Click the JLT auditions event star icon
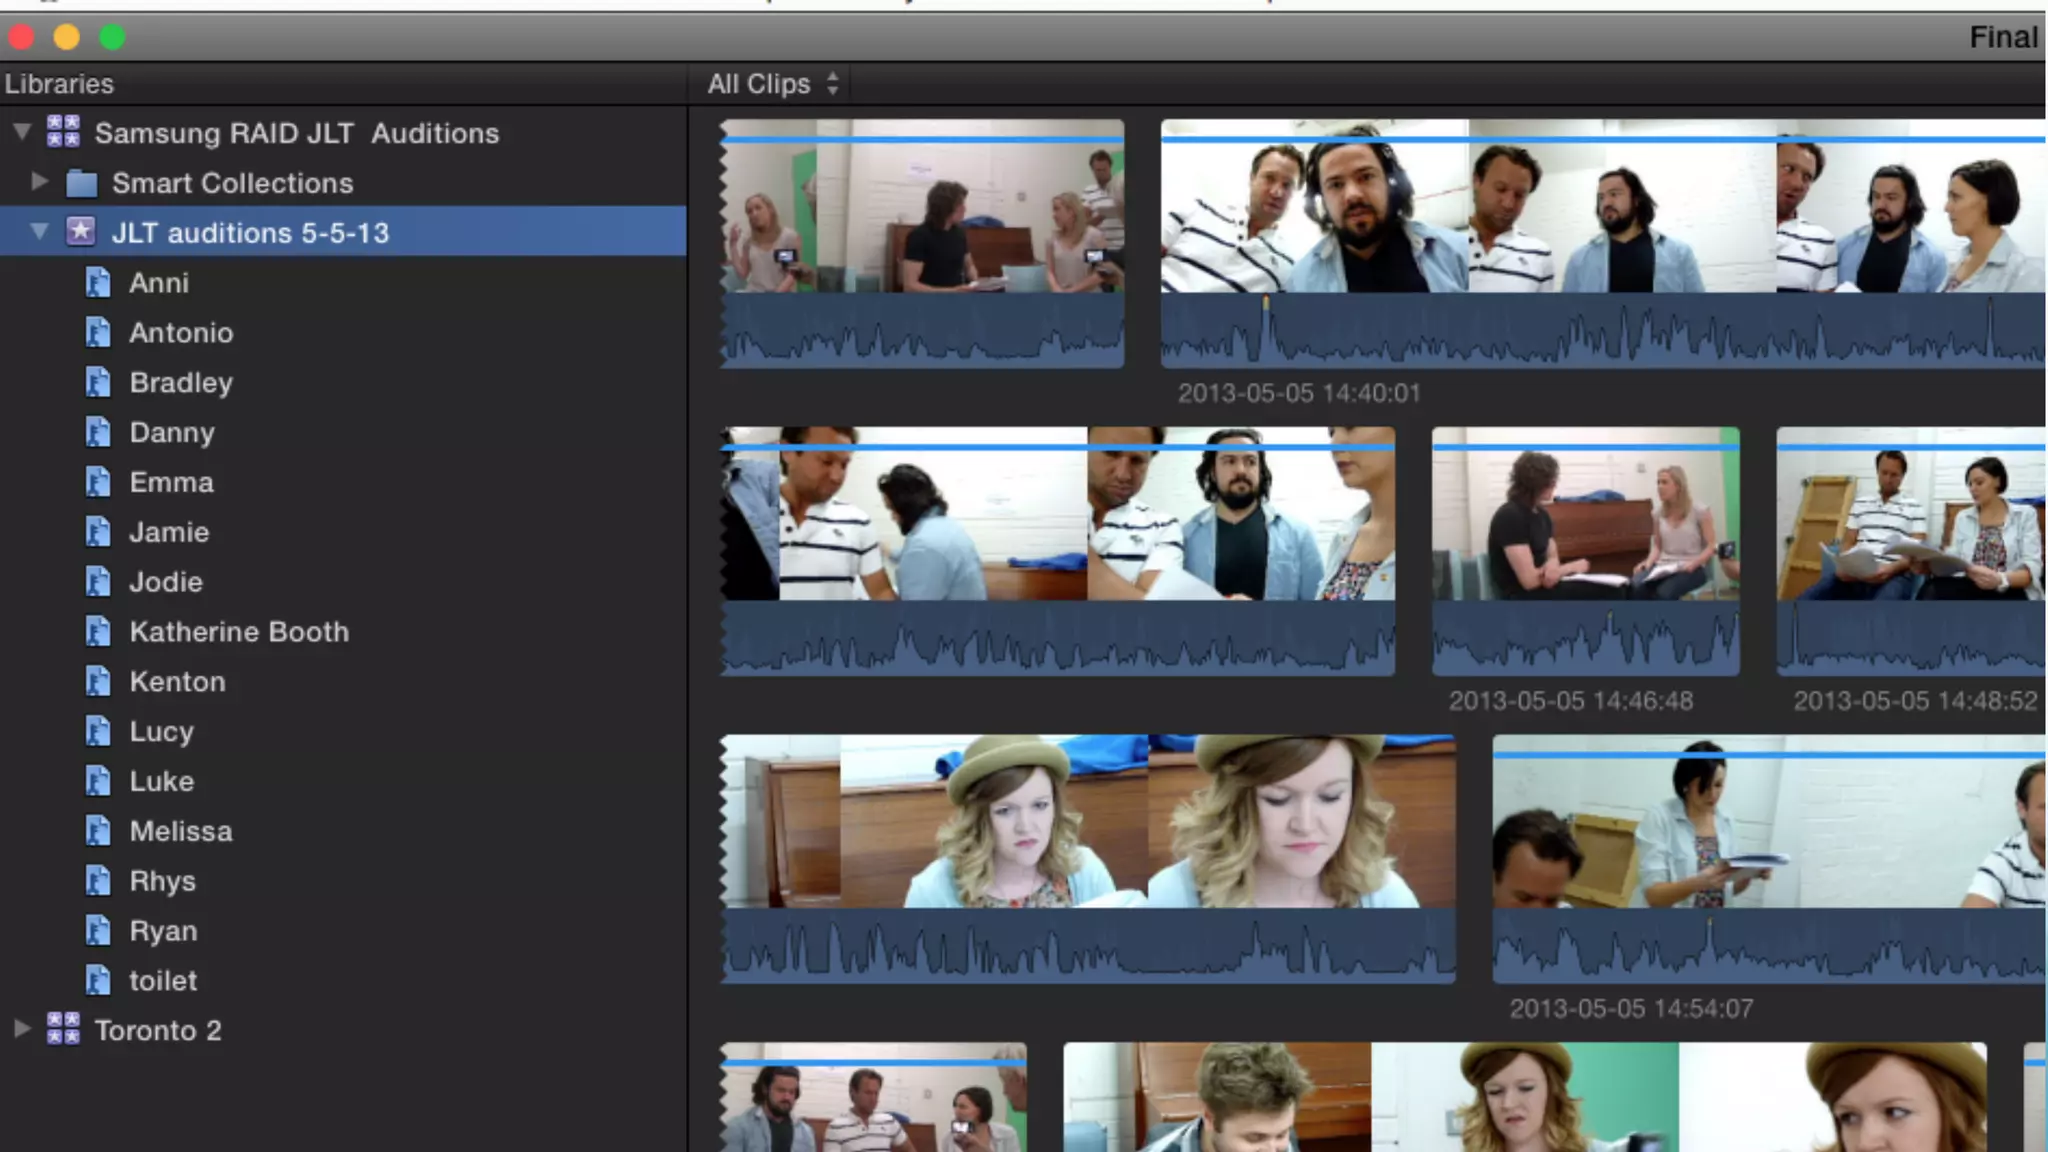 click(x=80, y=232)
